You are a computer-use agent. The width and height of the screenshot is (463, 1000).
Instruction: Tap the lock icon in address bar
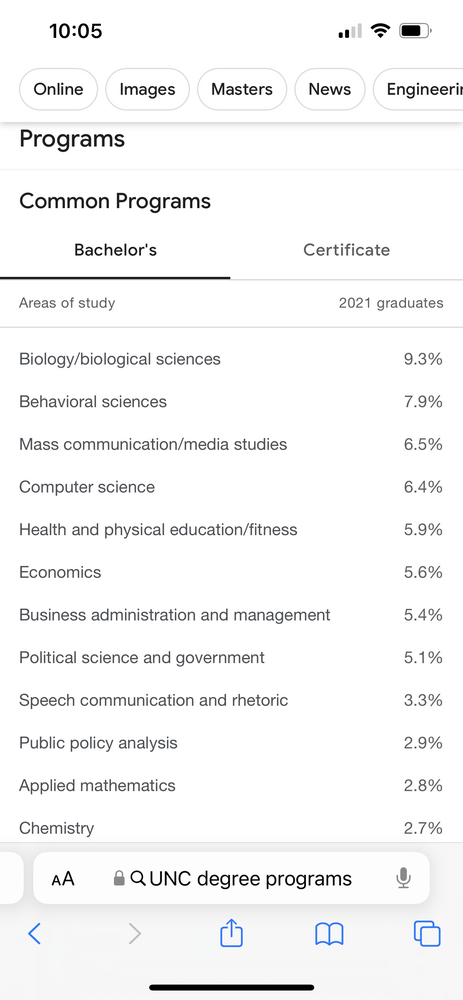119,879
